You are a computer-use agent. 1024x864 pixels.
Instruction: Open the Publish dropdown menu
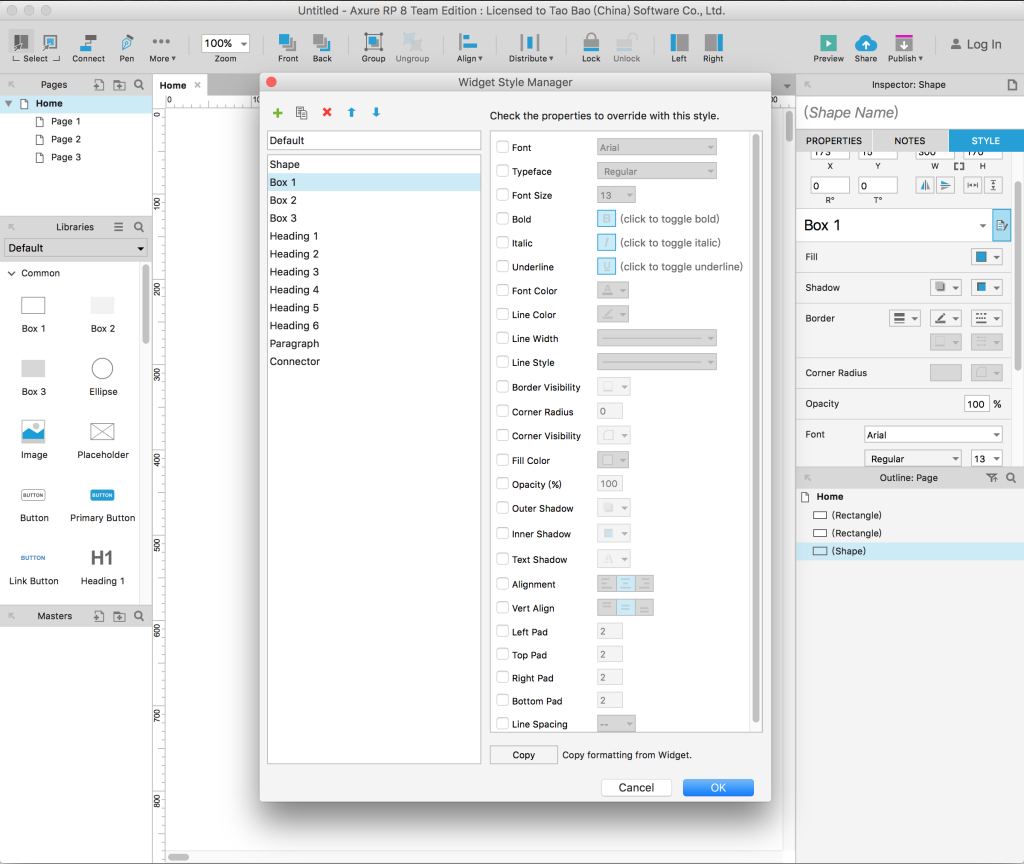click(905, 48)
